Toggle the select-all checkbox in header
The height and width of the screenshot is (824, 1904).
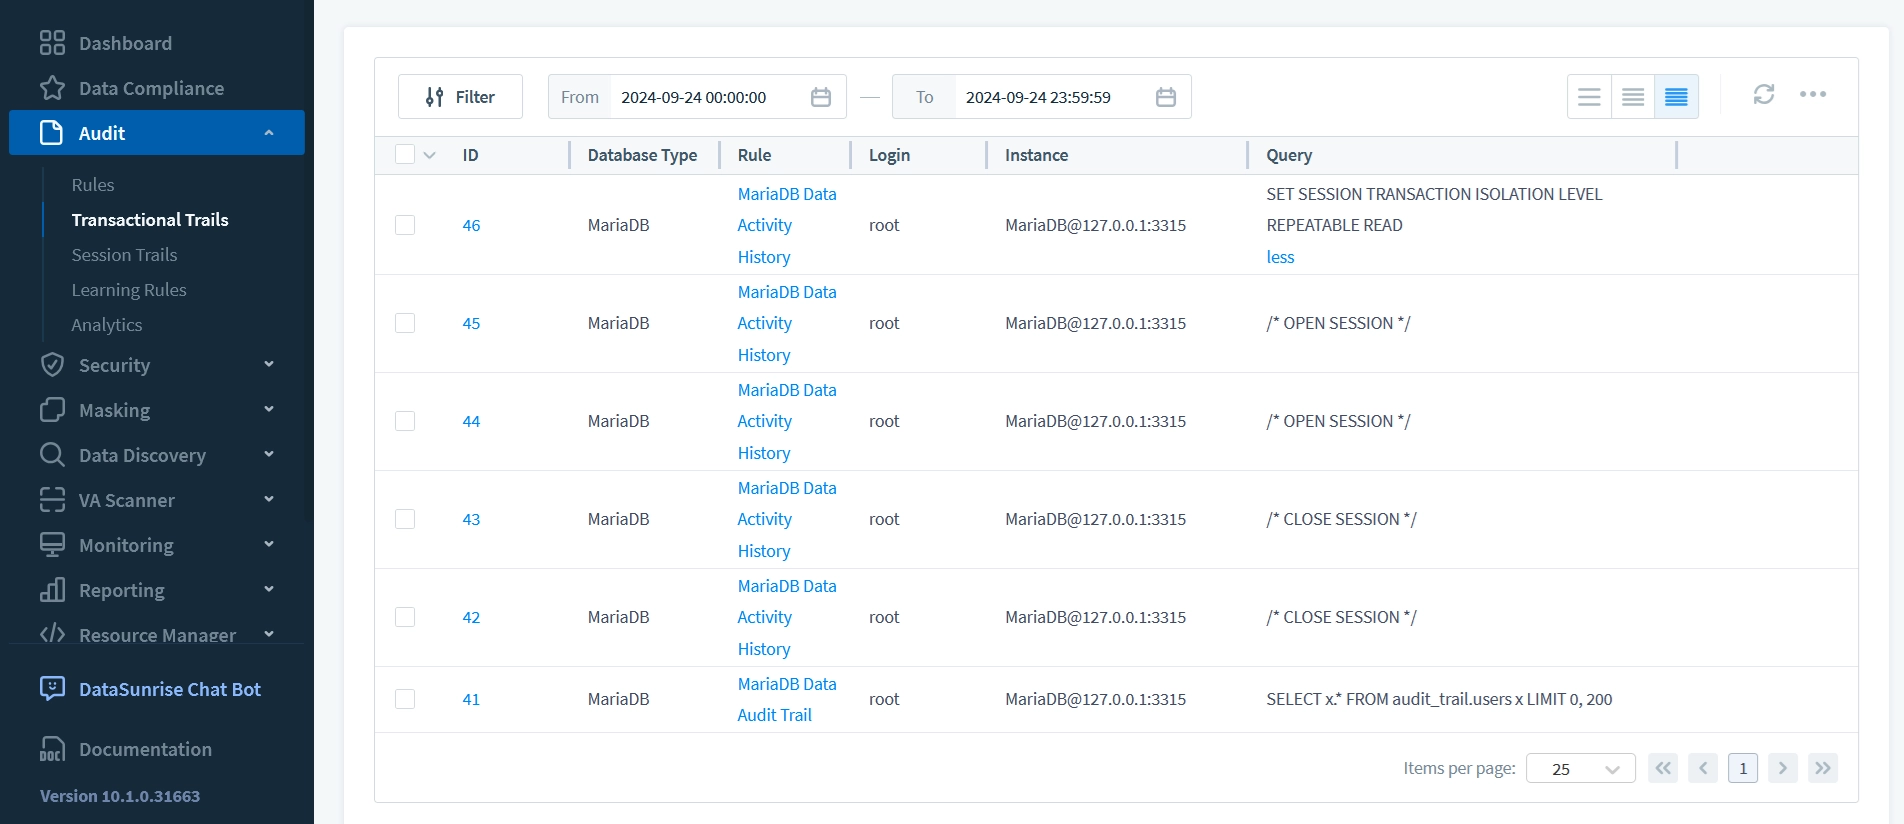click(405, 154)
